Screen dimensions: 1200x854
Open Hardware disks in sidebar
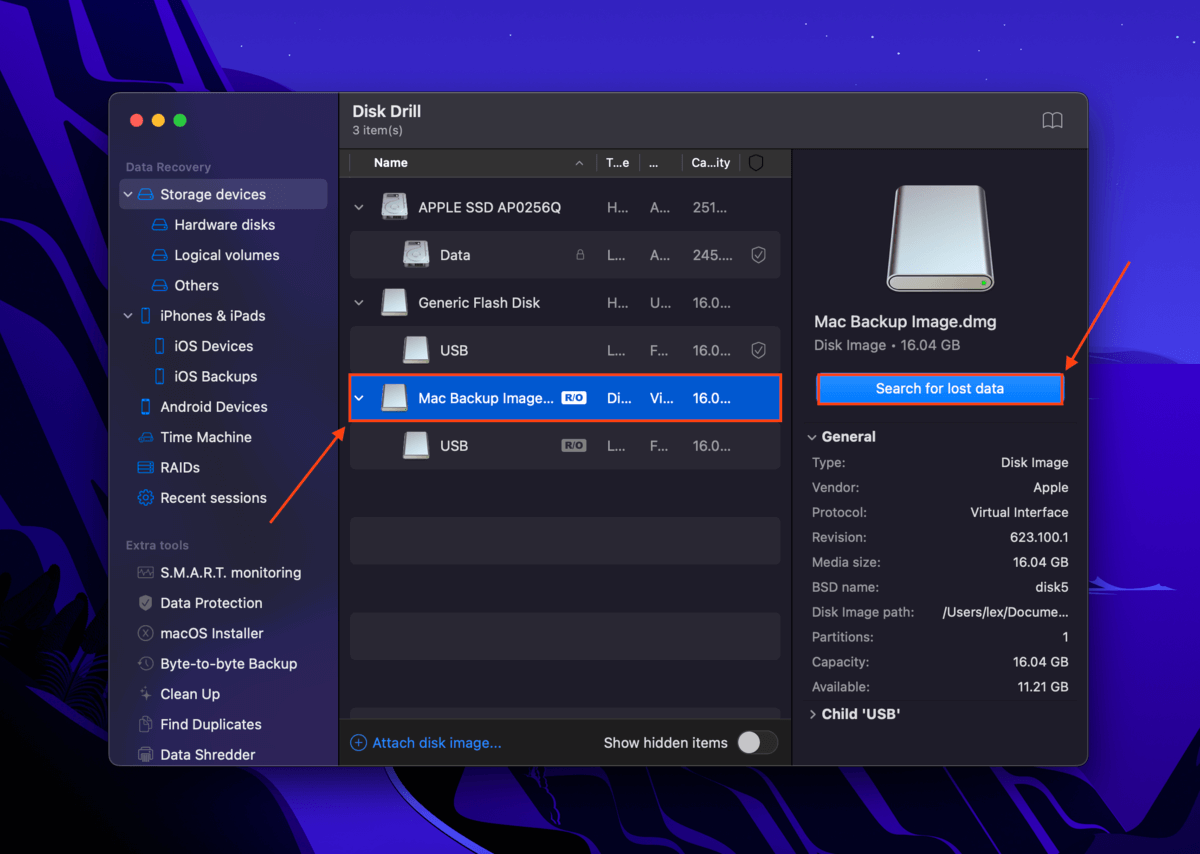point(225,225)
